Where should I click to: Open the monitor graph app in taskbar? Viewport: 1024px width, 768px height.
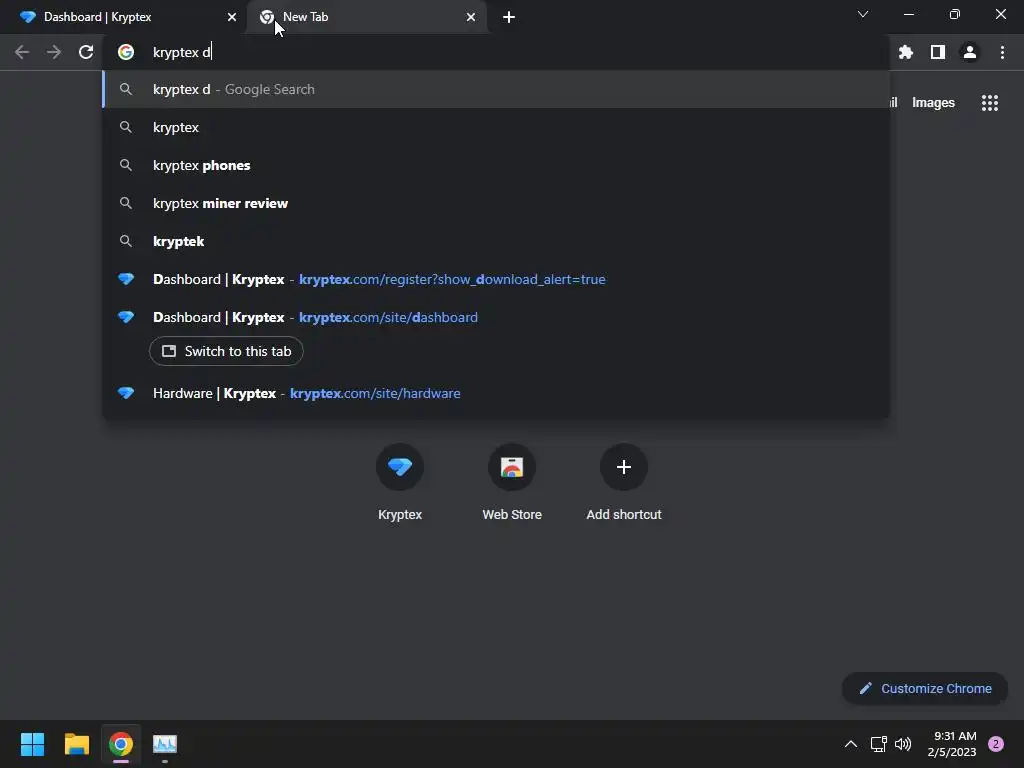[165, 744]
